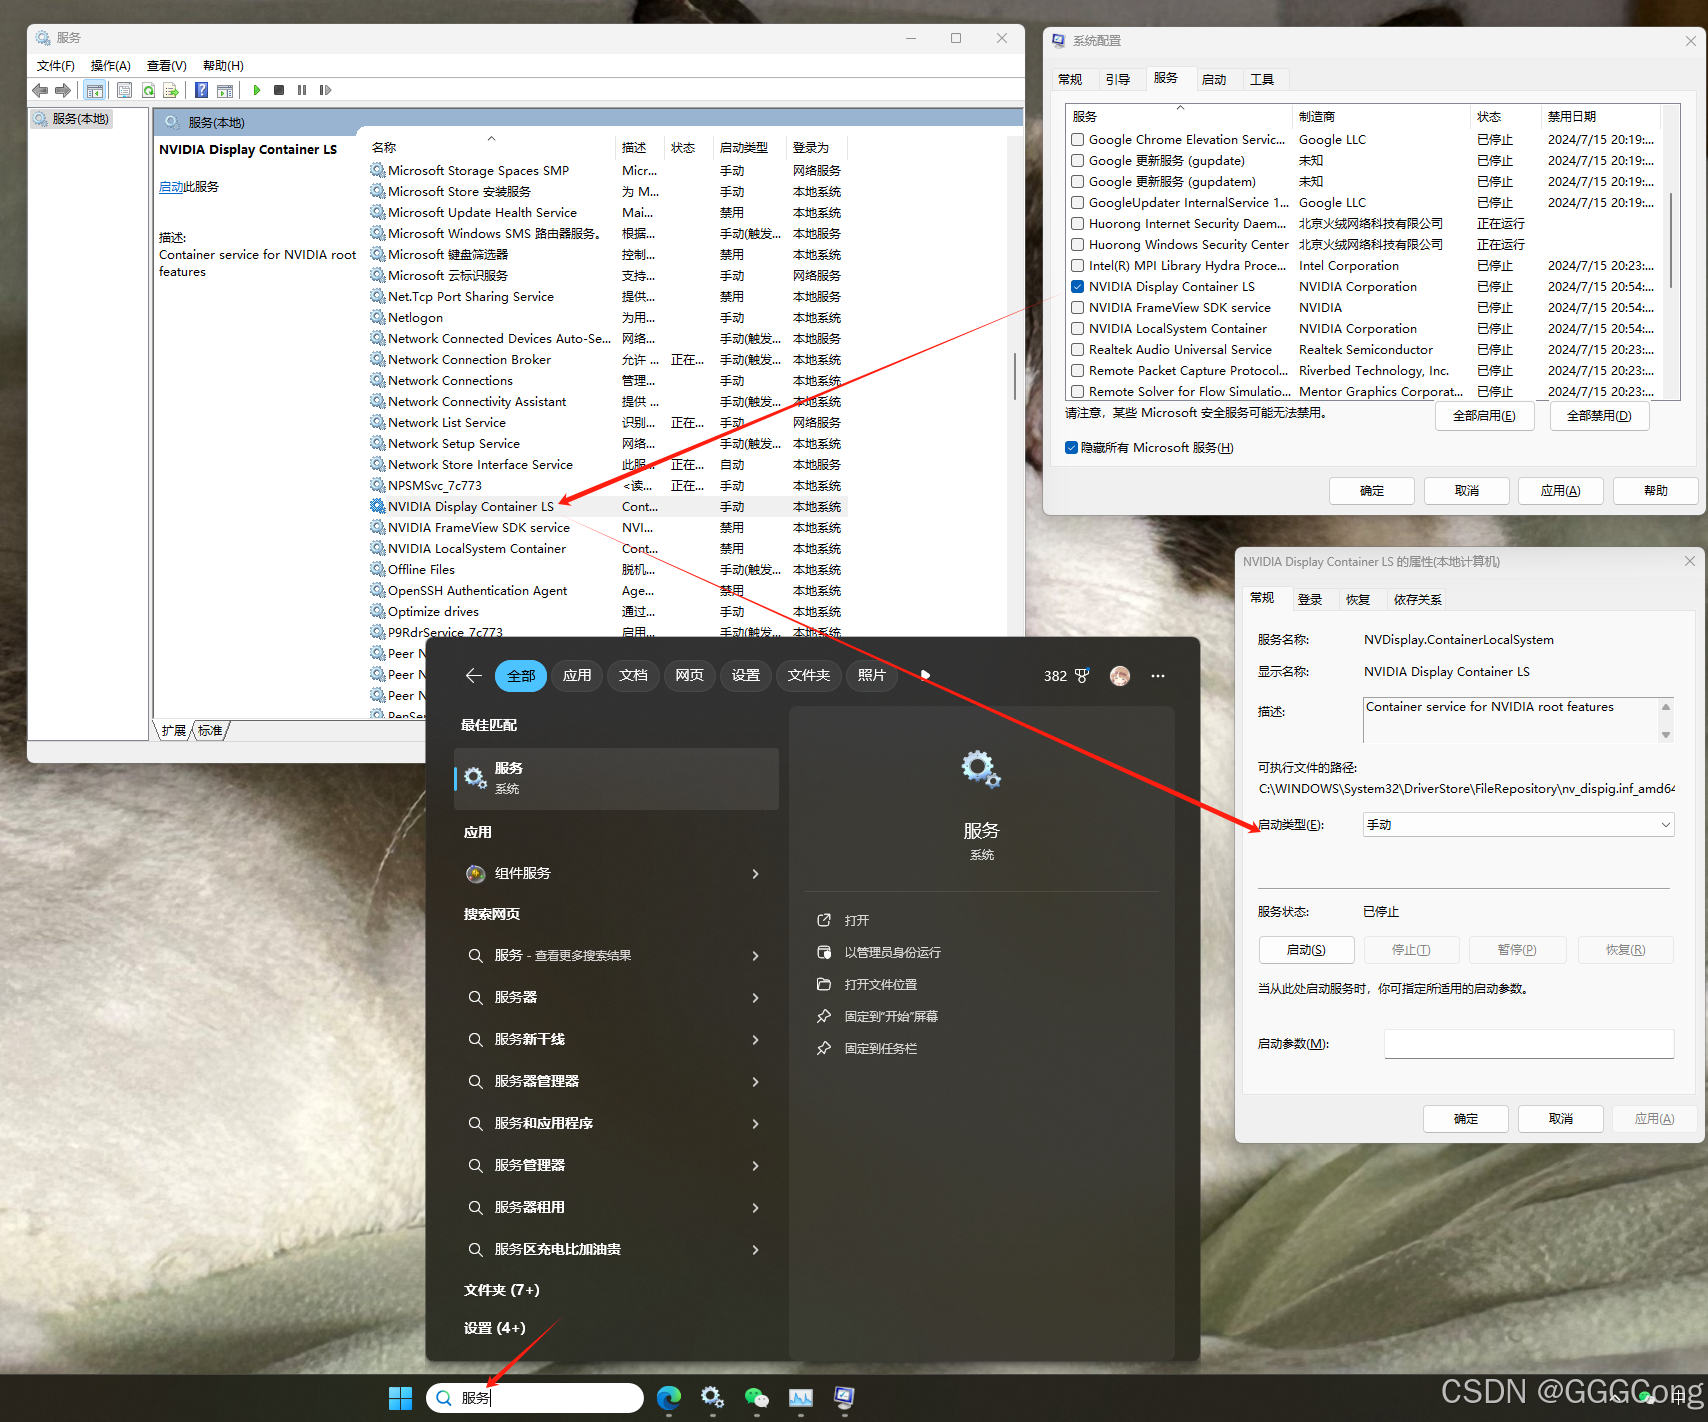Click 打开 in the search details pane
Screen dimensions: 1708x1422
point(856,921)
